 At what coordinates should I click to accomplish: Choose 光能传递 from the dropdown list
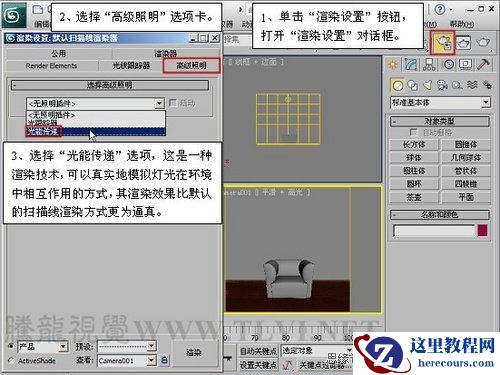point(95,132)
